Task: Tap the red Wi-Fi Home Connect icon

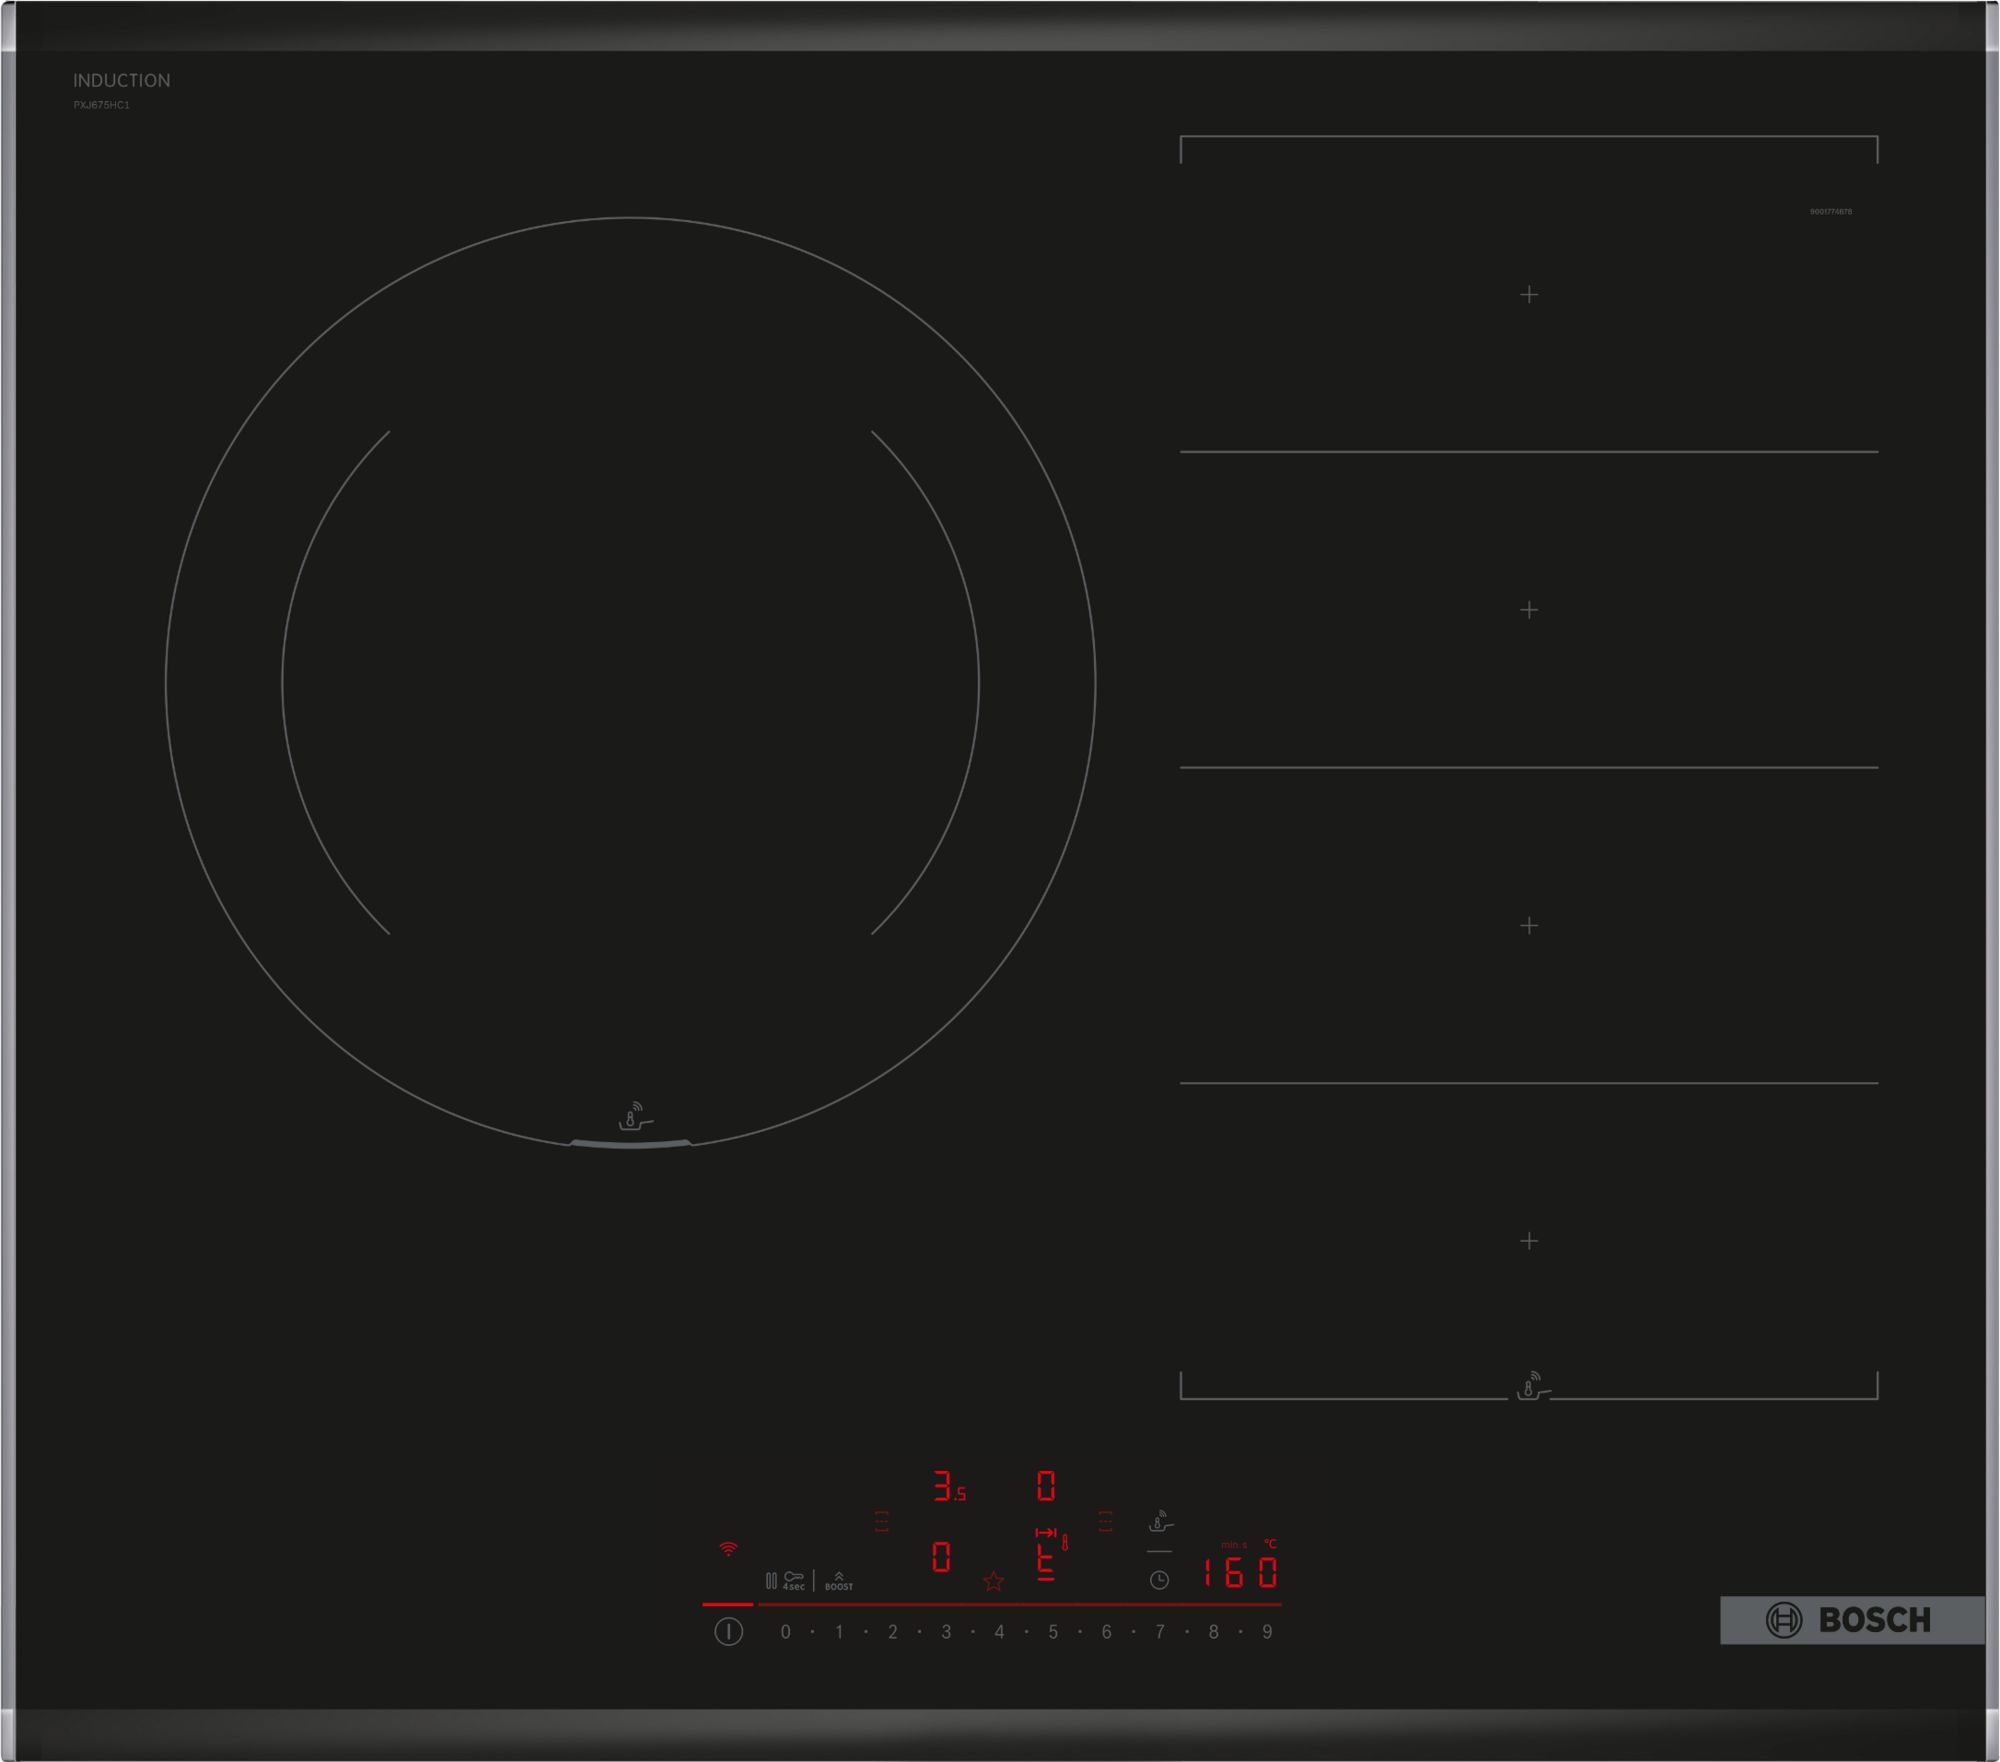Action: pyautogui.click(x=729, y=1549)
